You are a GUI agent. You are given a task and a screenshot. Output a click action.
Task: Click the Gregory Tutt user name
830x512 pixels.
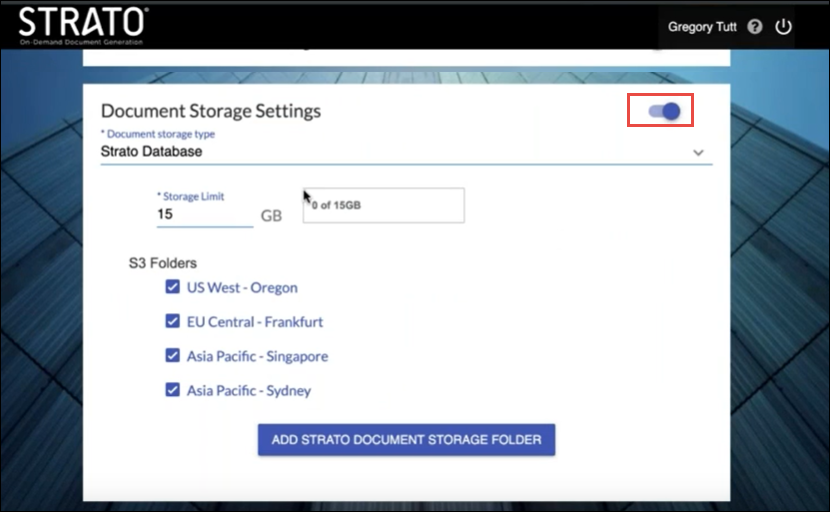click(703, 27)
